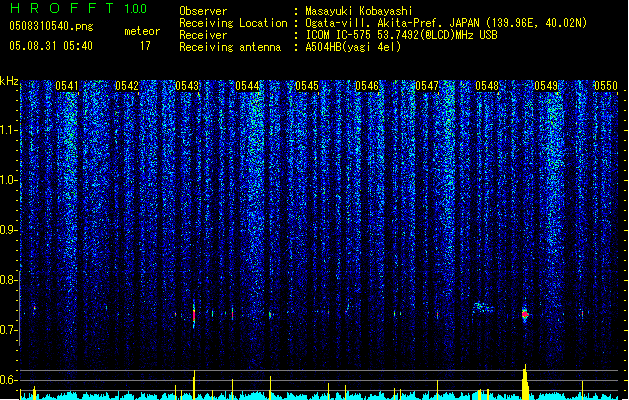This screenshot has width=629, height=400.
Task: Select receiver text ICOM IC-575 53.7492 MHz USB
Action: [x=401, y=35]
